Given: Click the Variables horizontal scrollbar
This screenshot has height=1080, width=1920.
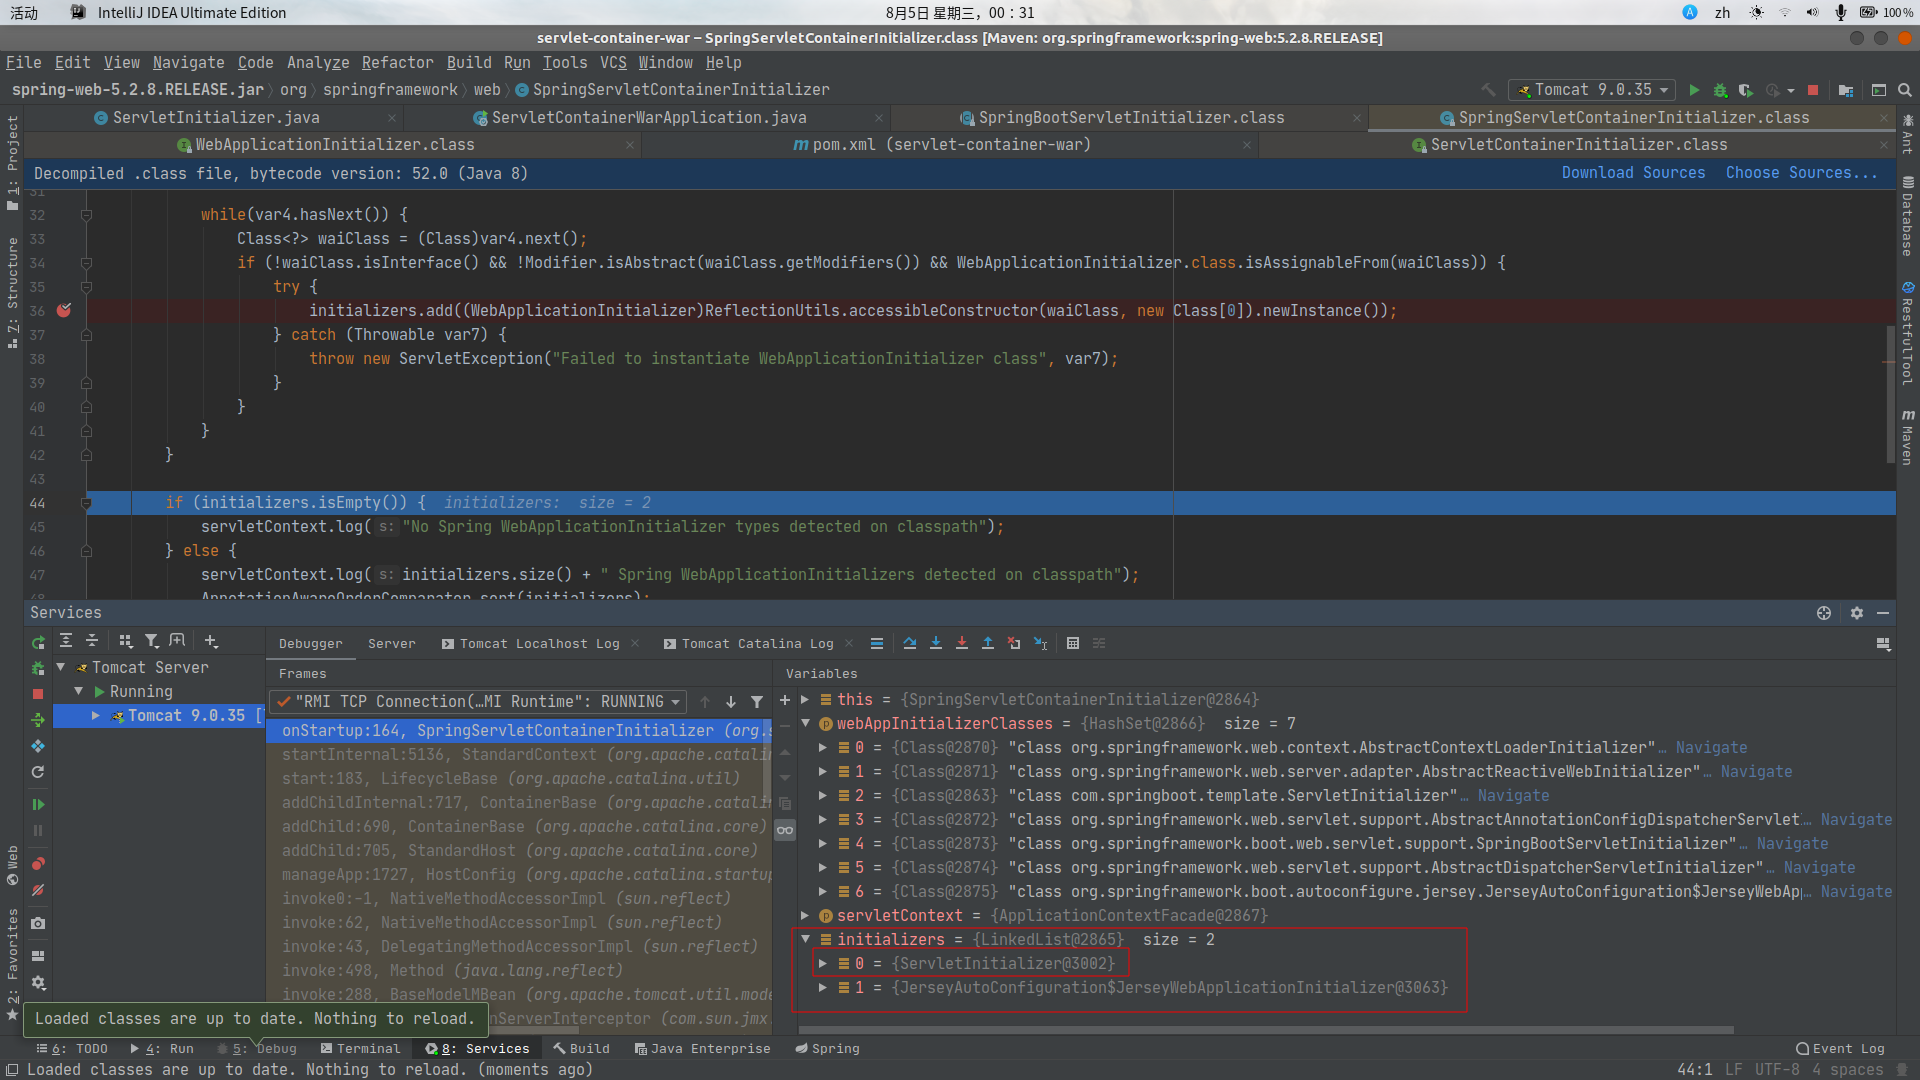Looking at the screenshot, I should point(1265,1029).
